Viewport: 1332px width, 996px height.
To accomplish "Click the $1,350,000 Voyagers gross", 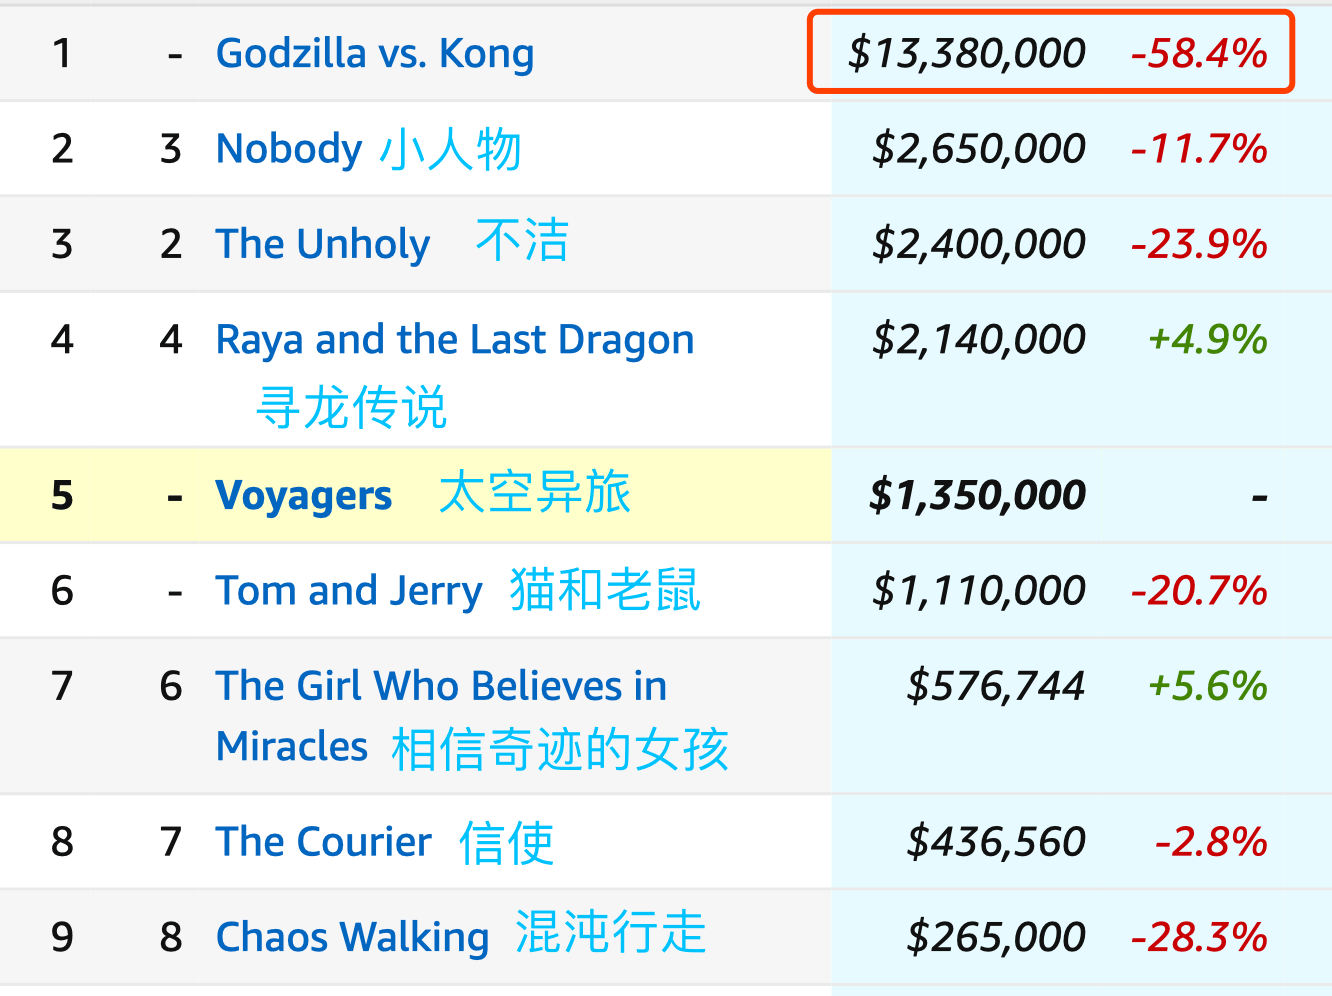I will pyautogui.click(x=978, y=496).
